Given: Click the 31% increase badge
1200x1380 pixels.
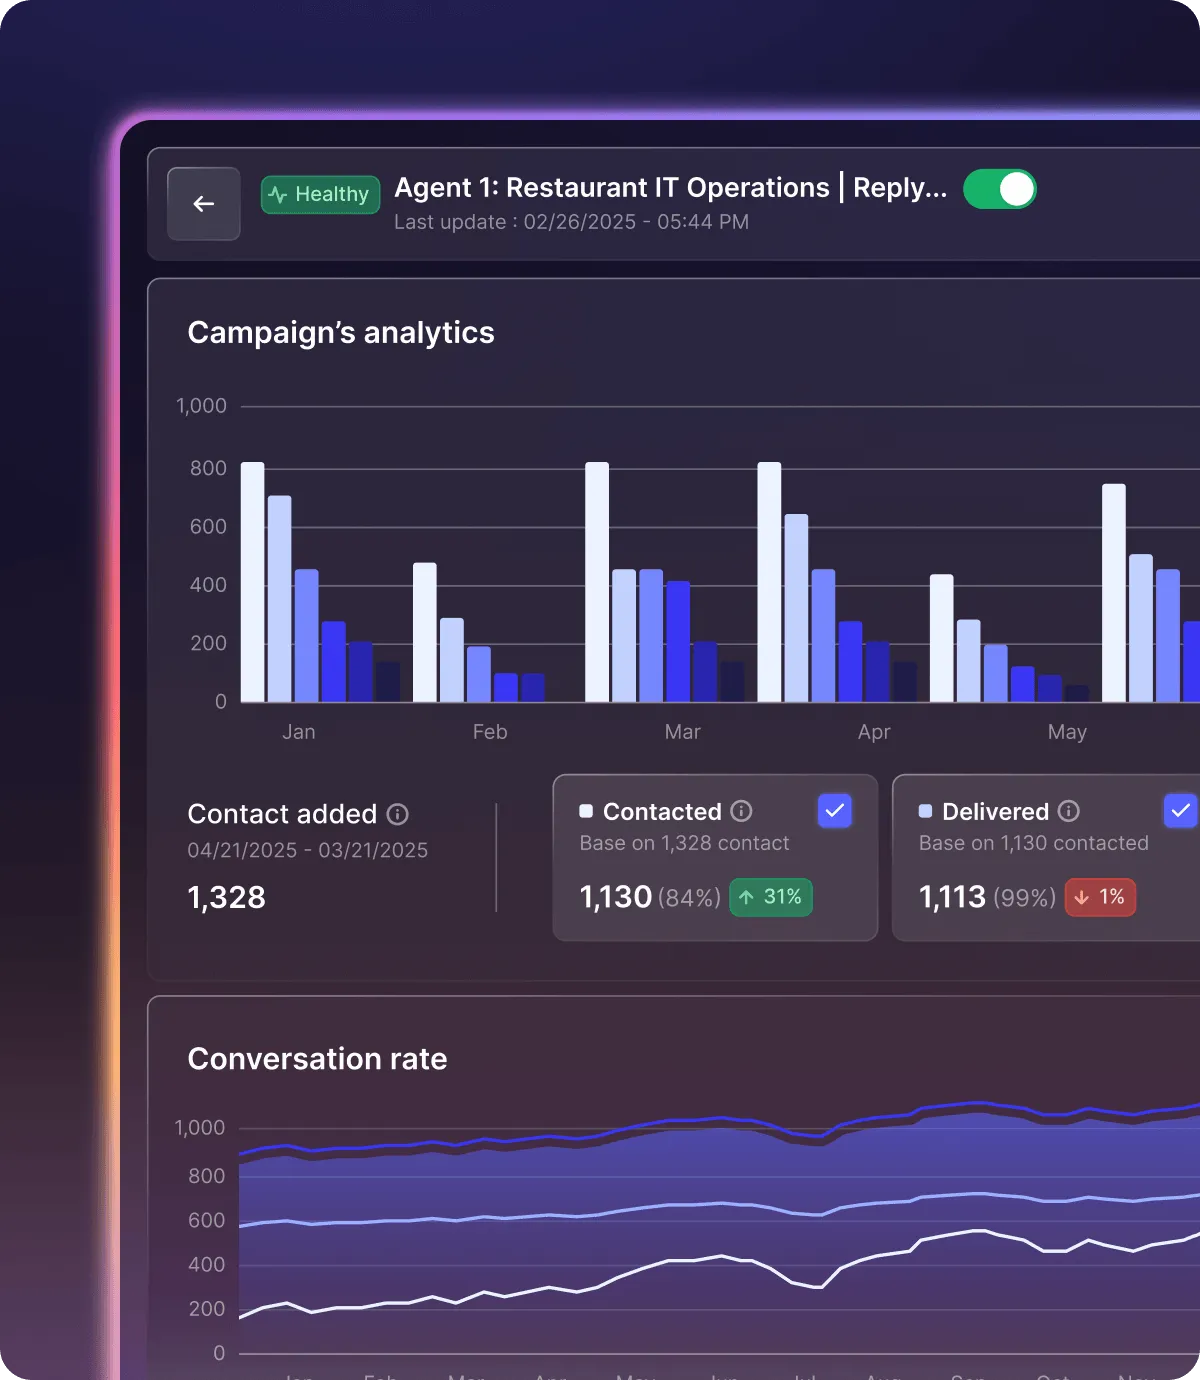Looking at the screenshot, I should [x=770, y=897].
